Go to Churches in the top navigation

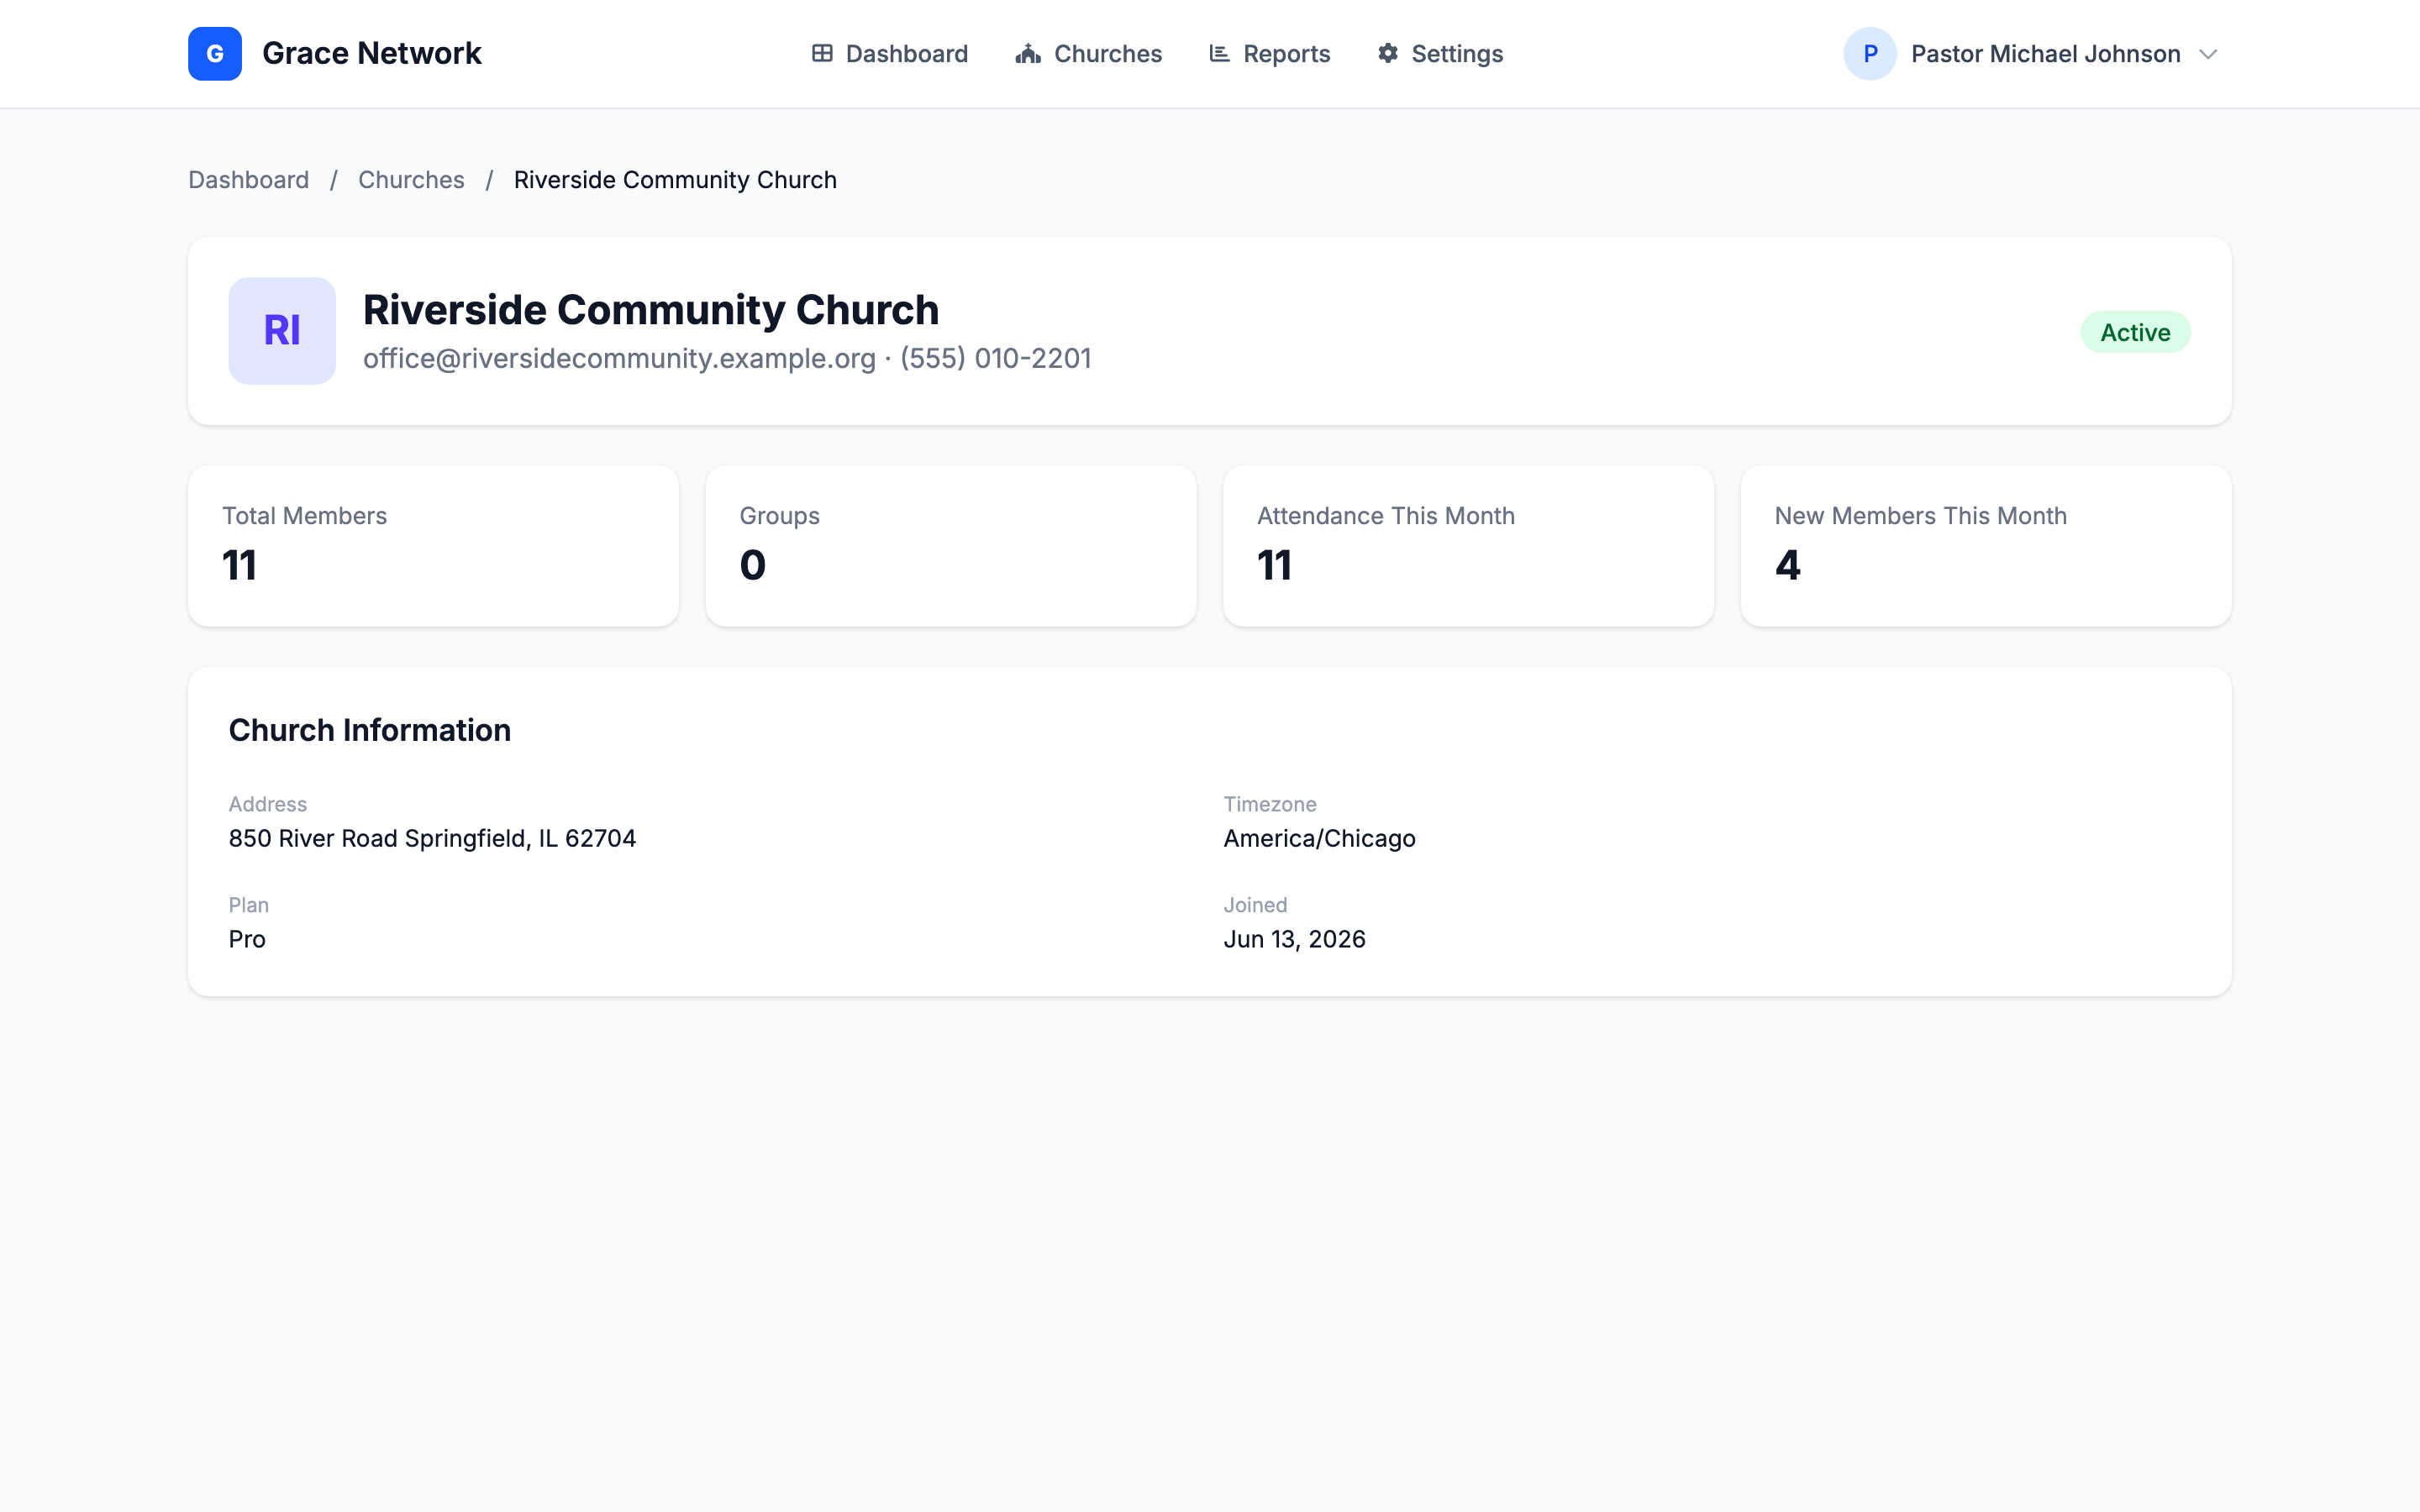pos(1089,54)
